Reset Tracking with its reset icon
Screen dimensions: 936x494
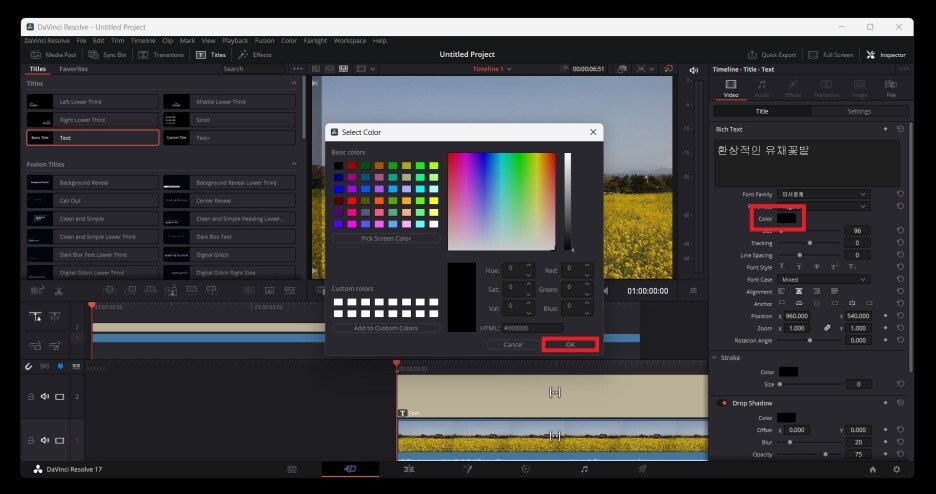(x=900, y=243)
